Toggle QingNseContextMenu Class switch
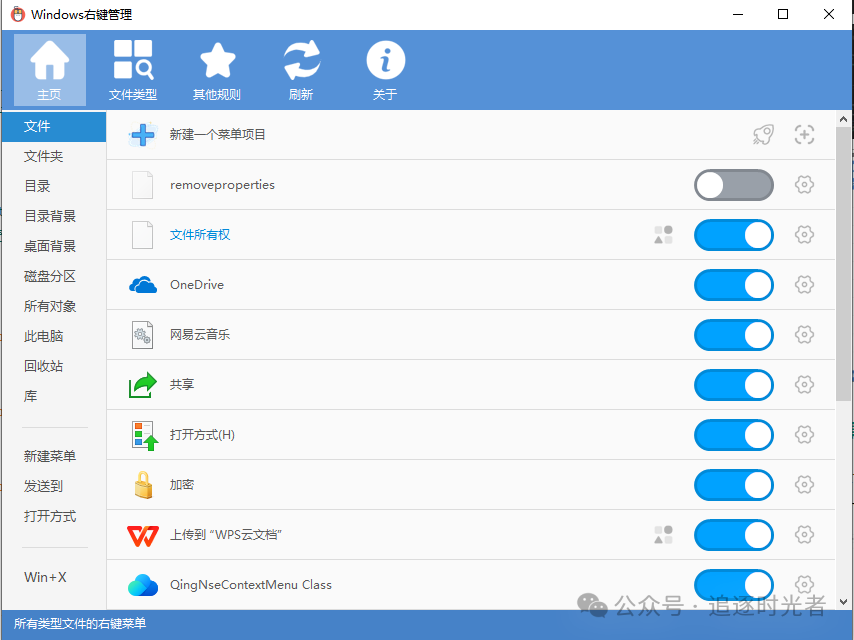The height and width of the screenshot is (640, 854). pos(734,585)
